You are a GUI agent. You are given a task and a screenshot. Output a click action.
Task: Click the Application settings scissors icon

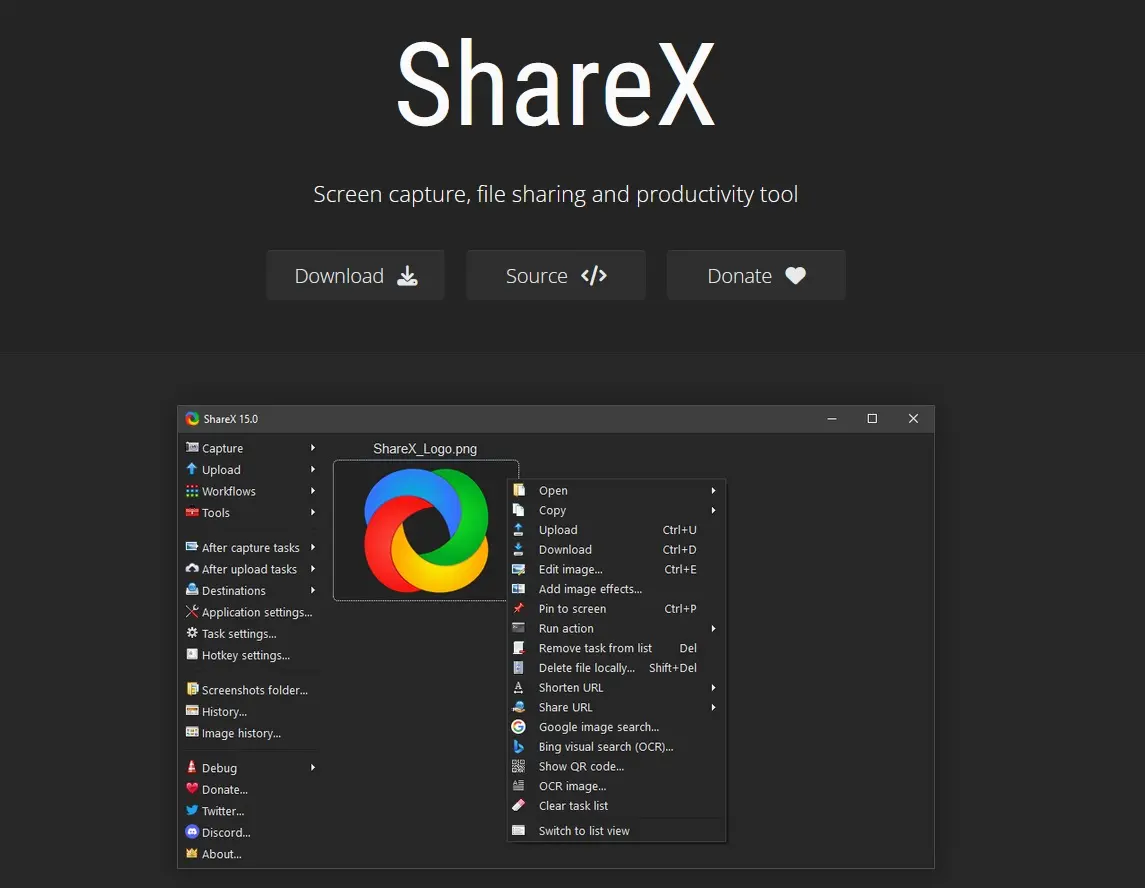point(192,612)
